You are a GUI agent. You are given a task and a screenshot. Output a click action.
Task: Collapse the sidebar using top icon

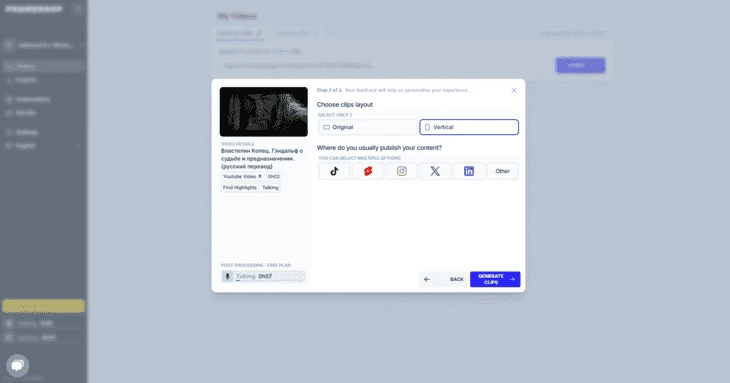(77, 9)
